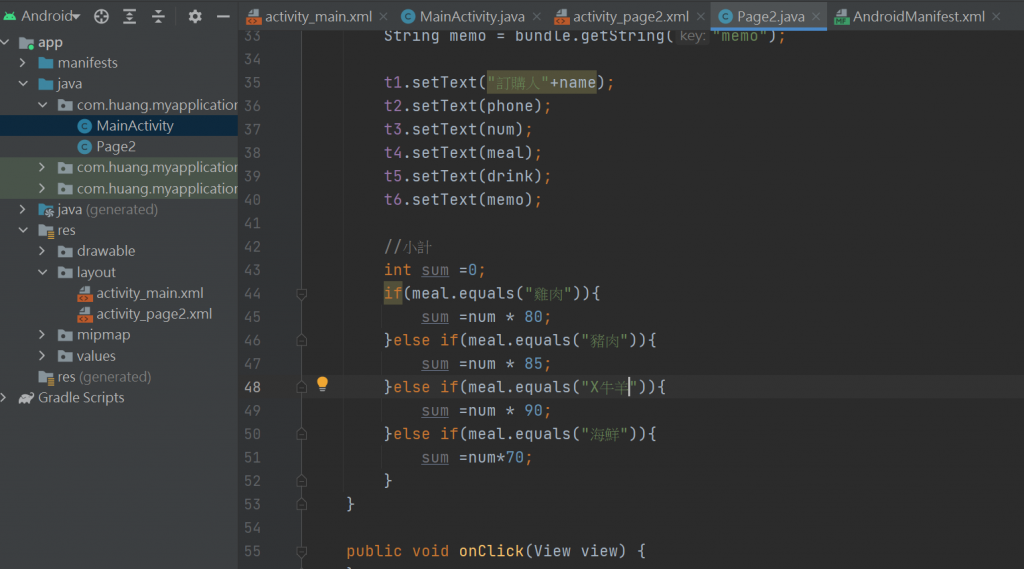This screenshot has height=569, width=1024.
Task: Close the Page2.java tab
Action: (816, 16)
